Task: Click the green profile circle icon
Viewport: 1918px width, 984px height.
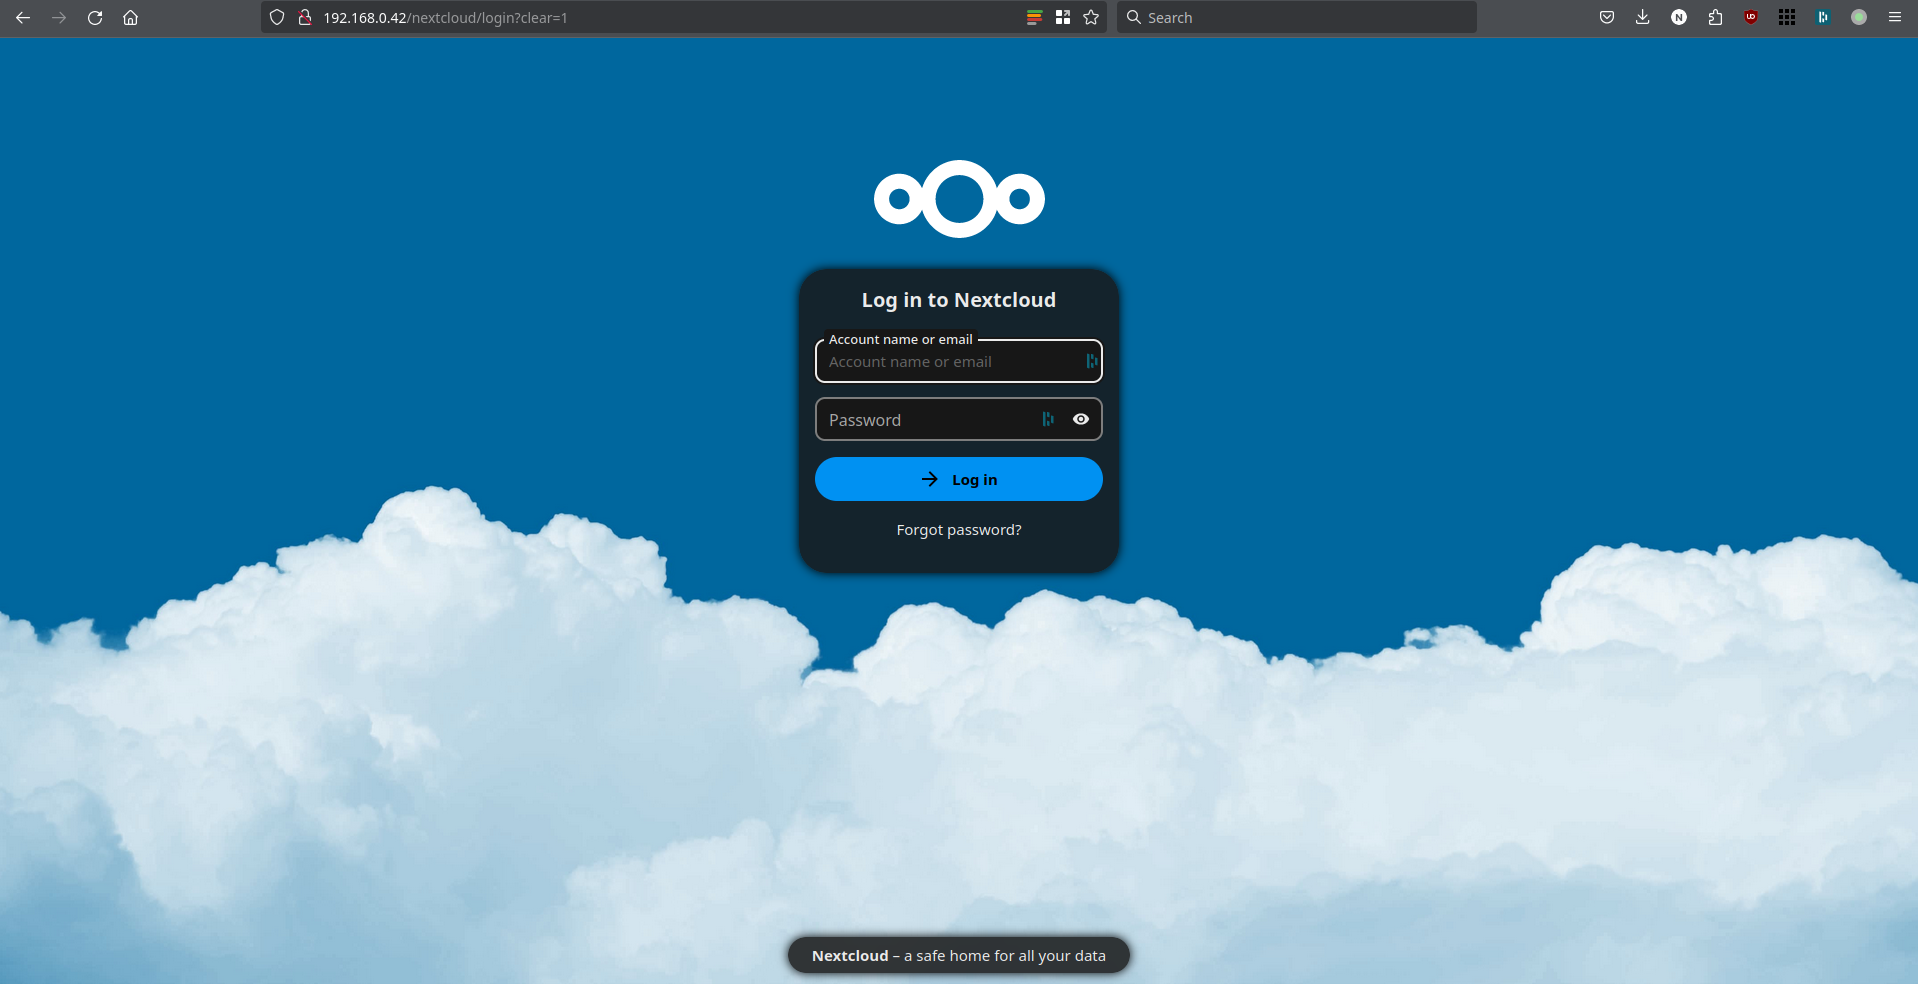Action: [x=1859, y=17]
